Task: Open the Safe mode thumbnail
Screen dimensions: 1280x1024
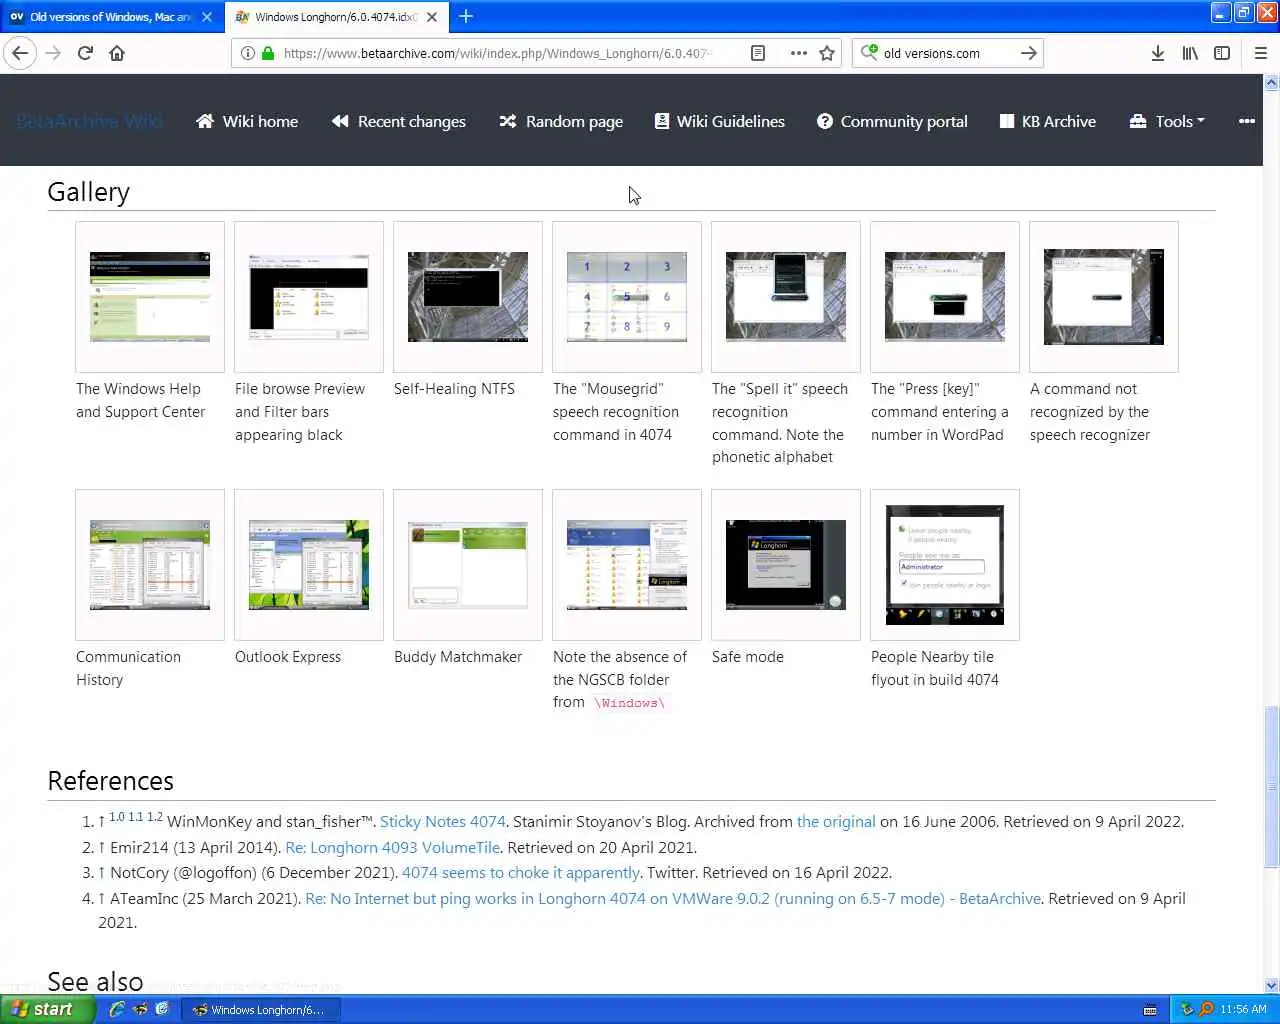Action: pyautogui.click(x=786, y=565)
